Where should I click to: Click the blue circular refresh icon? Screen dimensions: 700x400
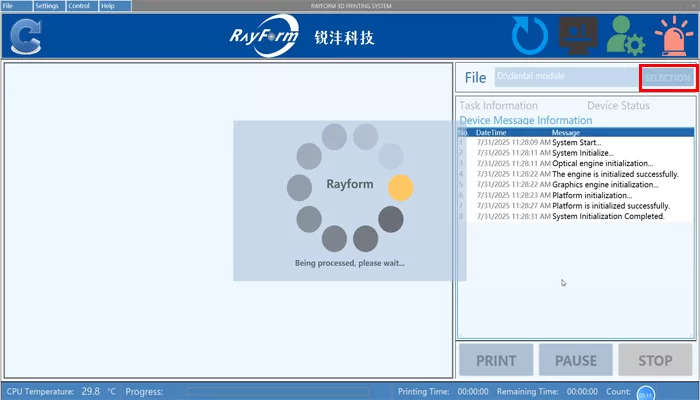(x=530, y=36)
